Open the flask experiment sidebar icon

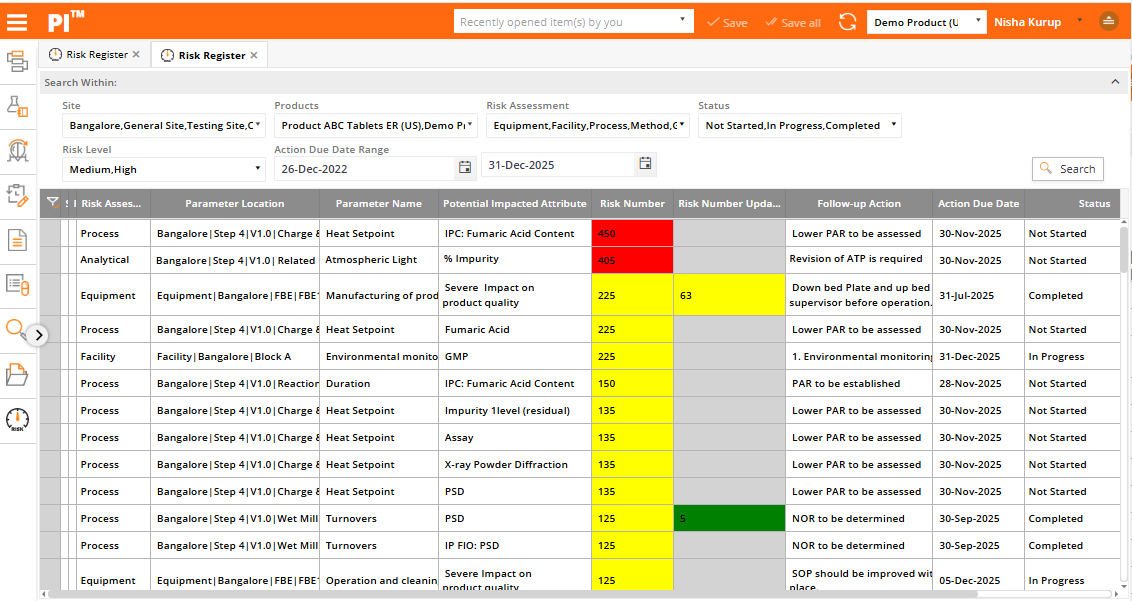tap(17, 106)
